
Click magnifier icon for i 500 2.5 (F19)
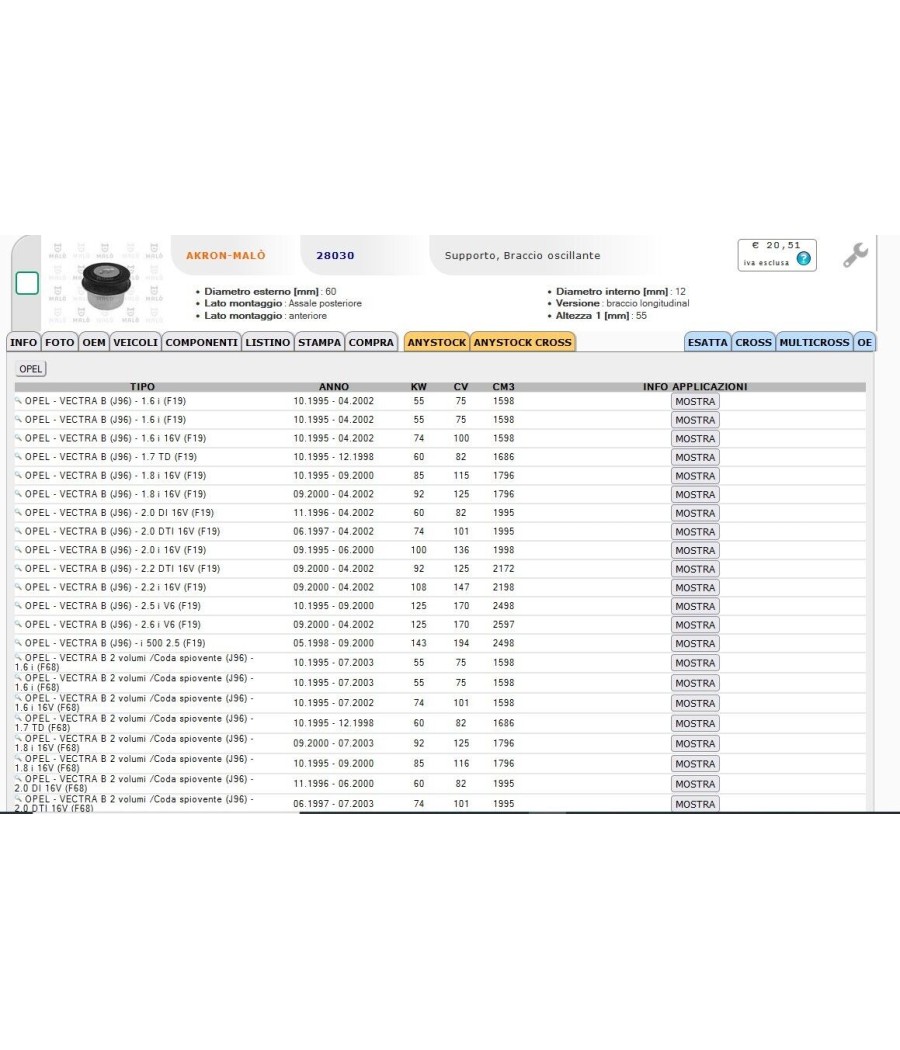(18, 643)
